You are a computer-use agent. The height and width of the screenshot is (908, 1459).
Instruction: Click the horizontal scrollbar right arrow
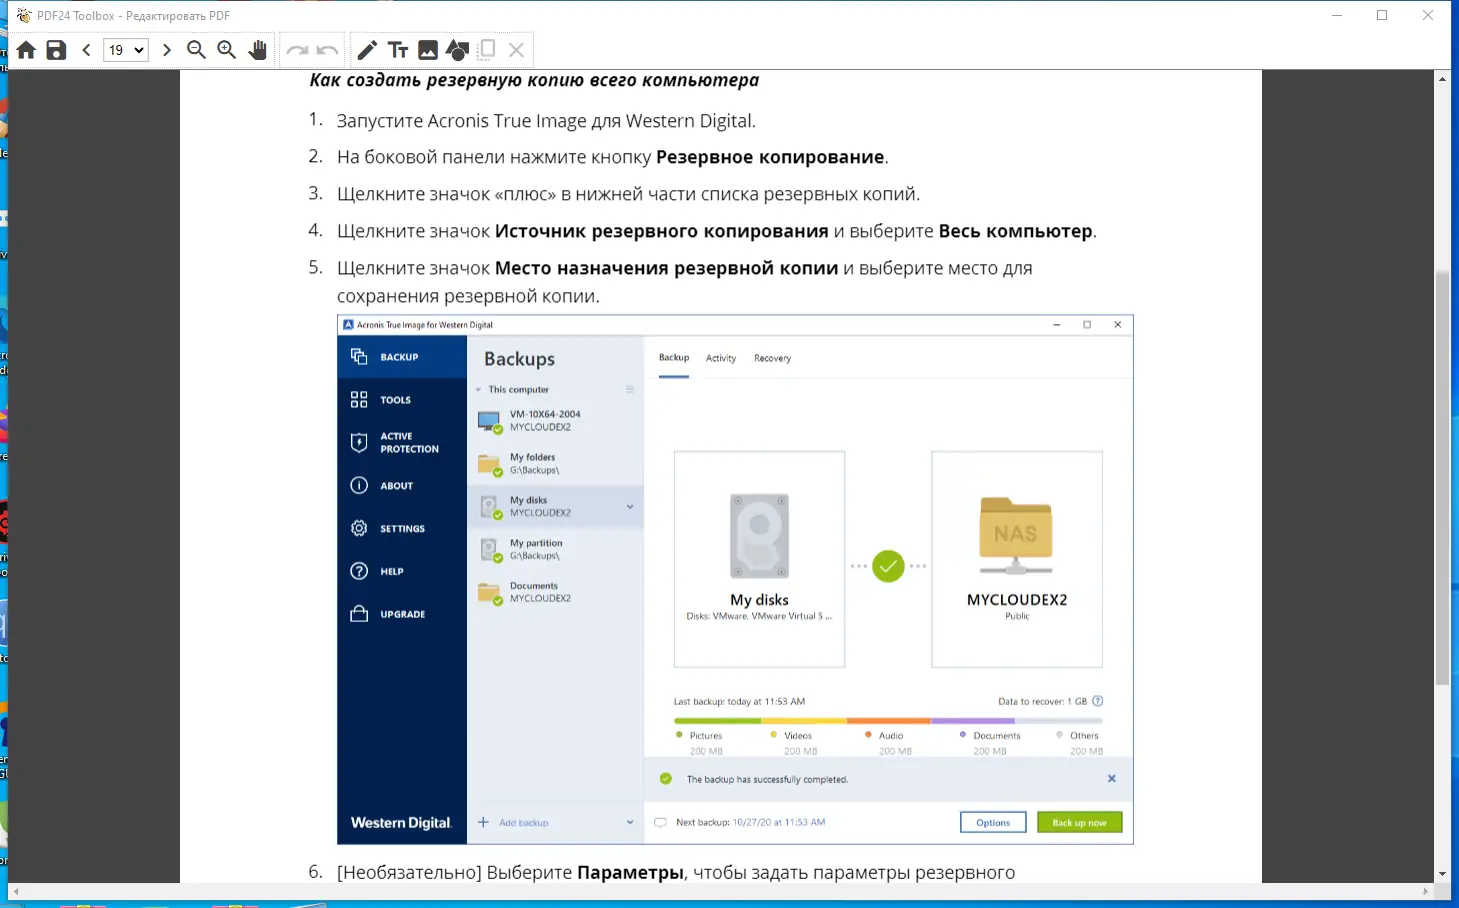tap(1425, 891)
